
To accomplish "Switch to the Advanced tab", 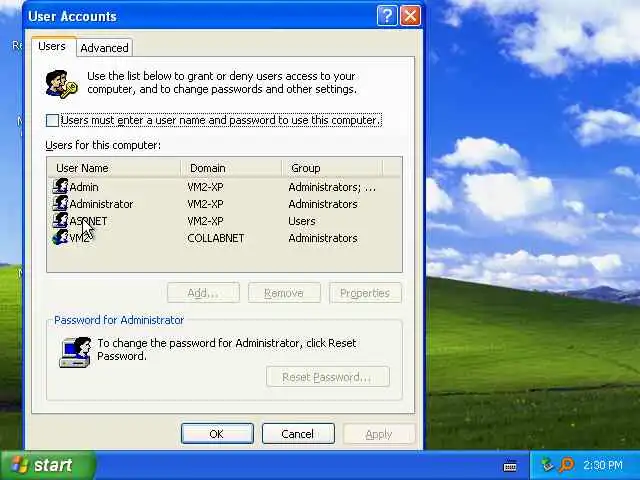I will click(x=104, y=48).
